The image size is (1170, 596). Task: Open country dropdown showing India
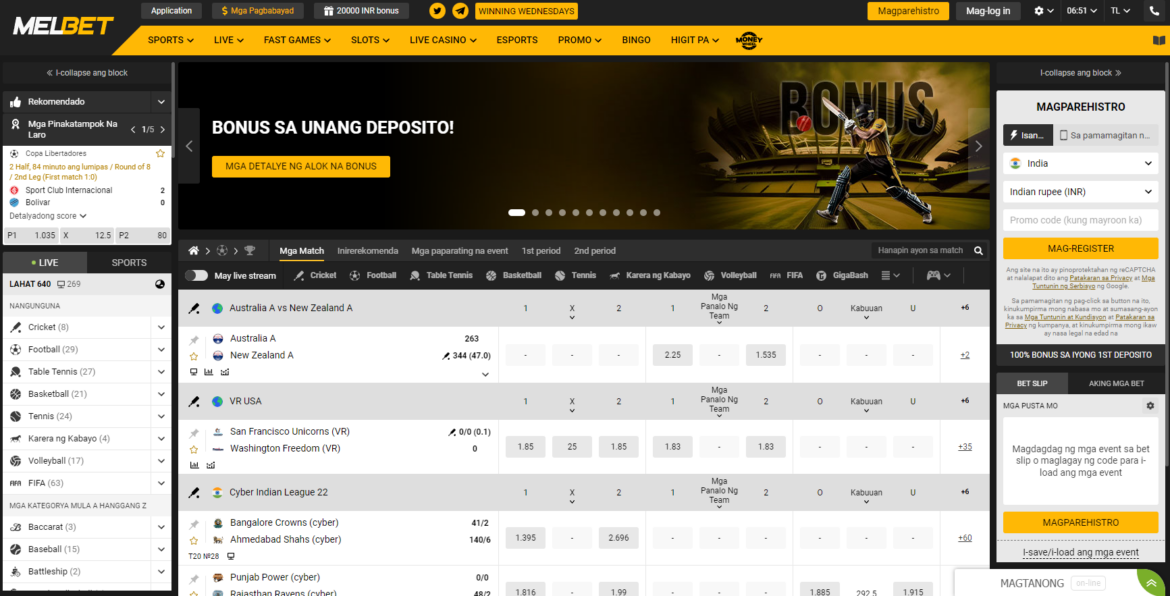(x=1080, y=163)
